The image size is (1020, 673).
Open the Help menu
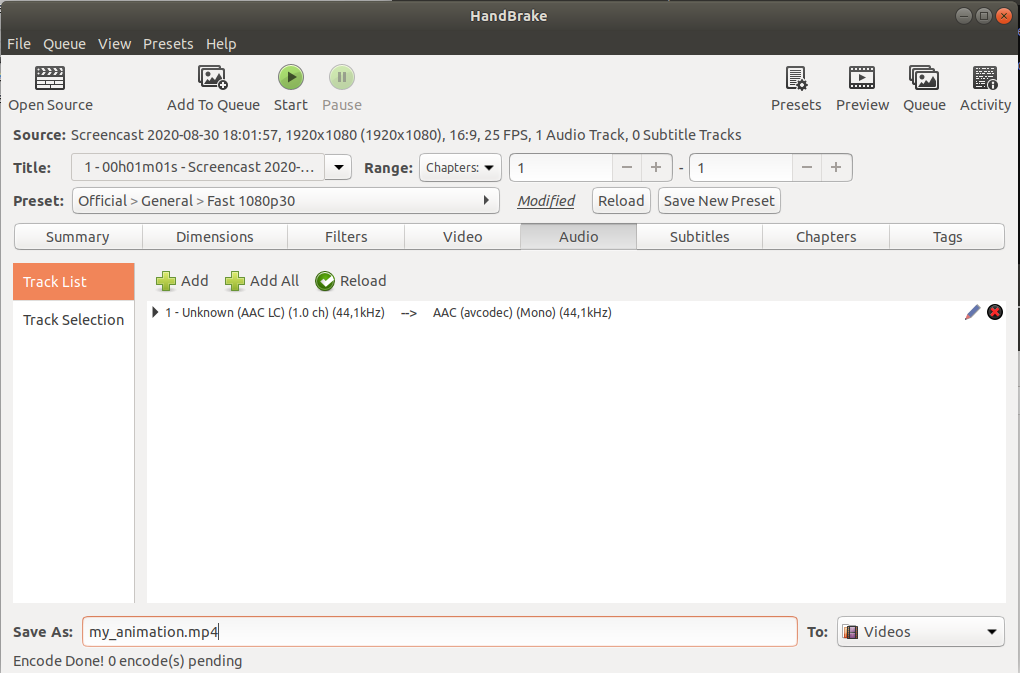221,44
